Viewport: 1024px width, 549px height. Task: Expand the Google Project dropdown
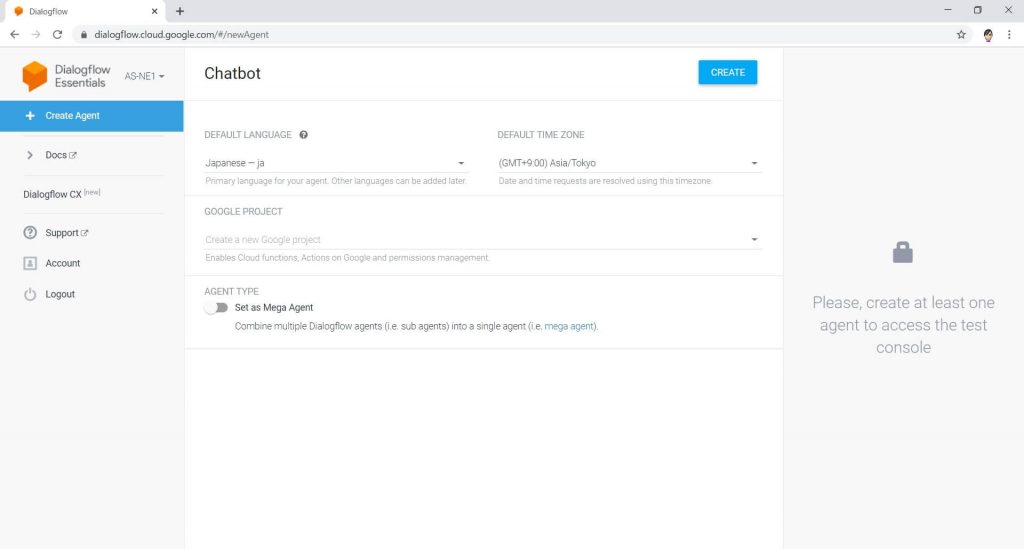(483, 240)
